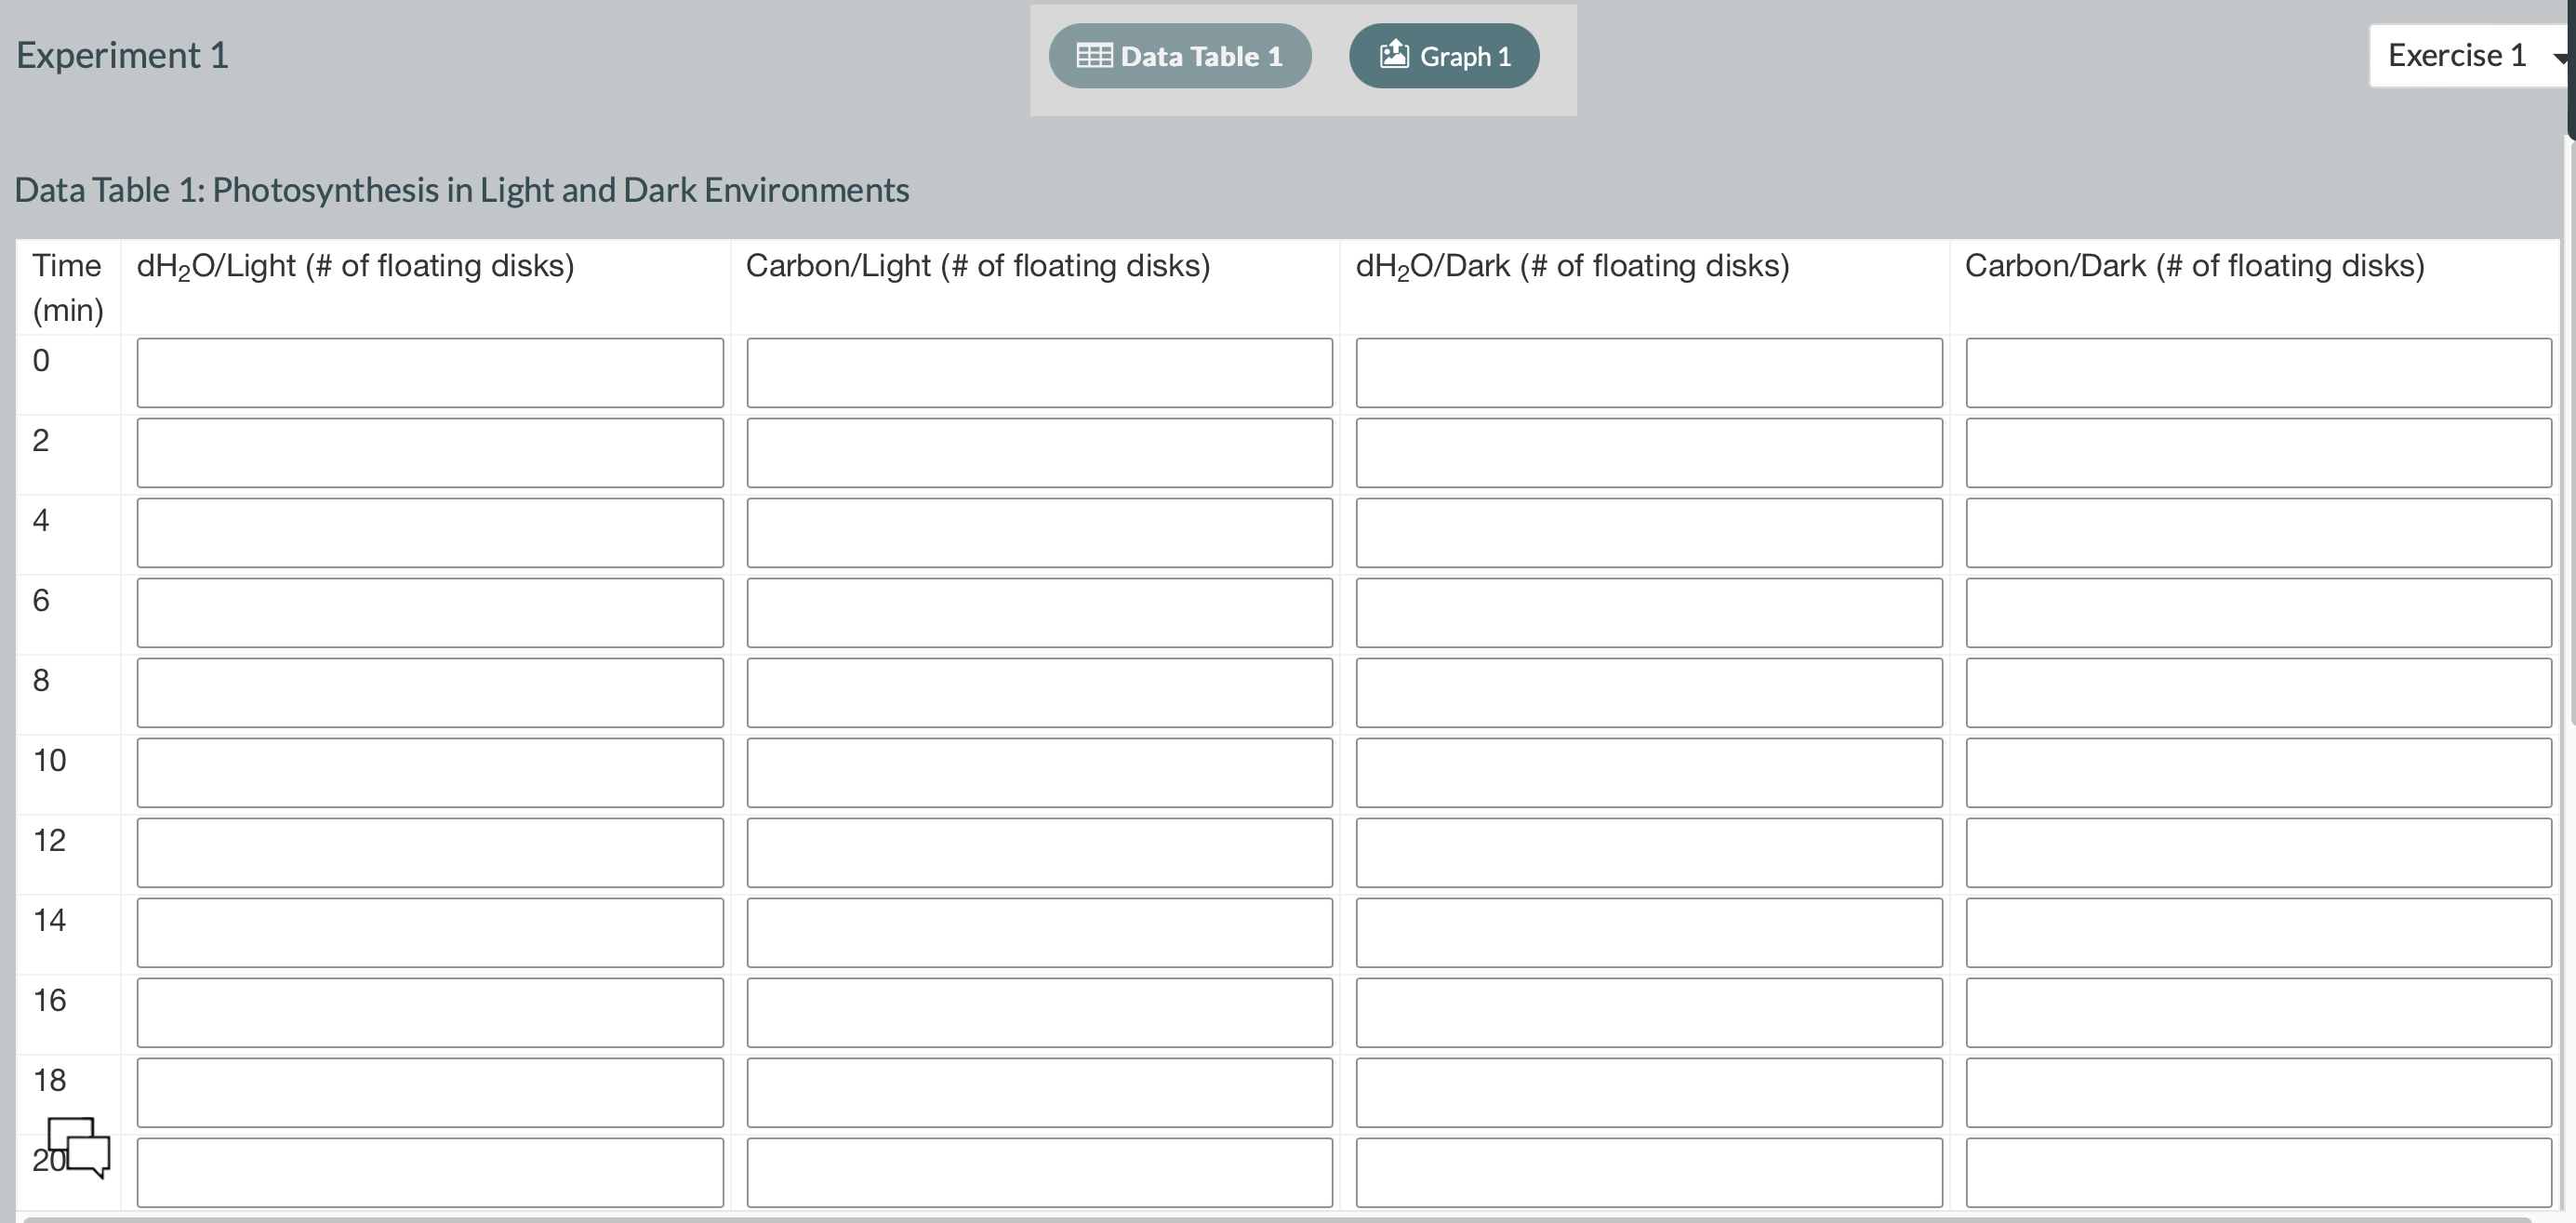2576x1223 pixels.
Task: Select the dH2O/Dark field at 4 minutes
Action: tap(1647, 532)
